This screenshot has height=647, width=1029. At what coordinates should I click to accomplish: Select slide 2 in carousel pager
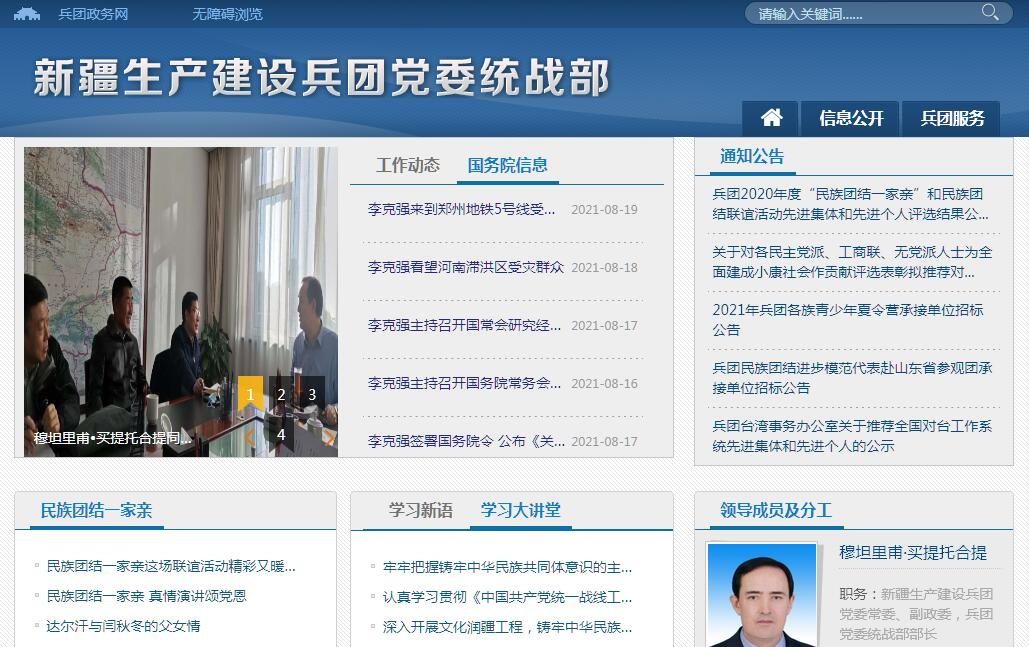(281, 394)
